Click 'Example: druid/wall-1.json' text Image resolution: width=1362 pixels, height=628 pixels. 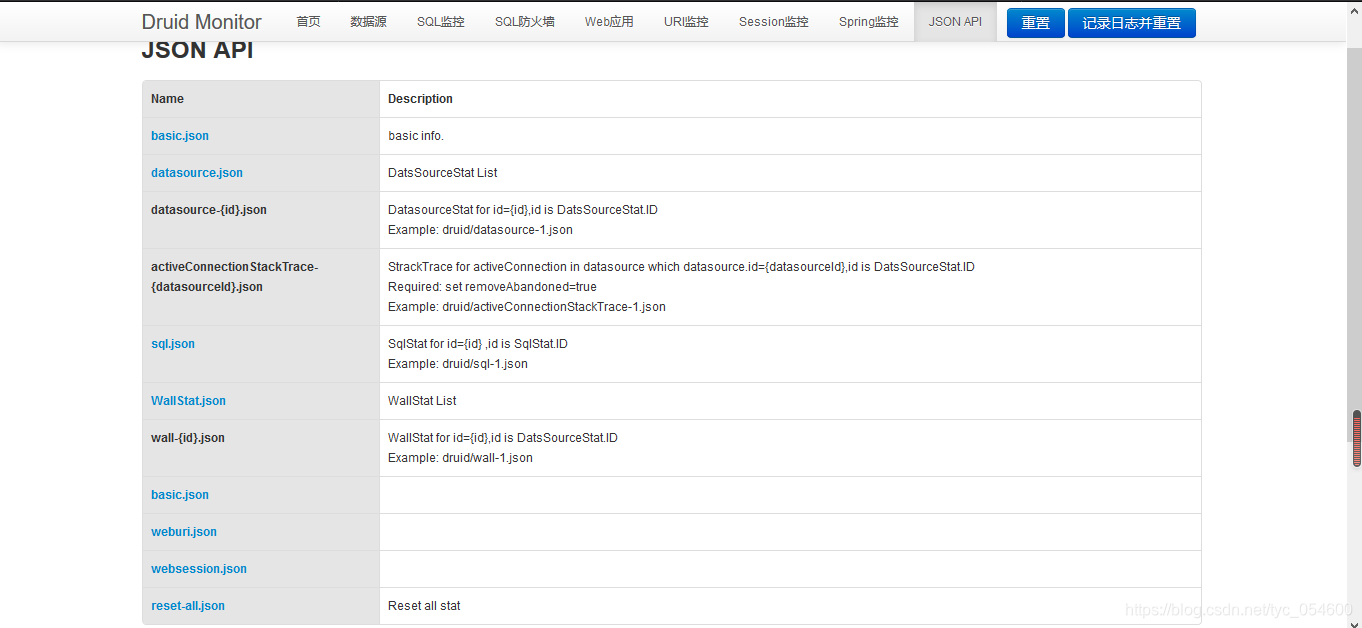[460, 458]
